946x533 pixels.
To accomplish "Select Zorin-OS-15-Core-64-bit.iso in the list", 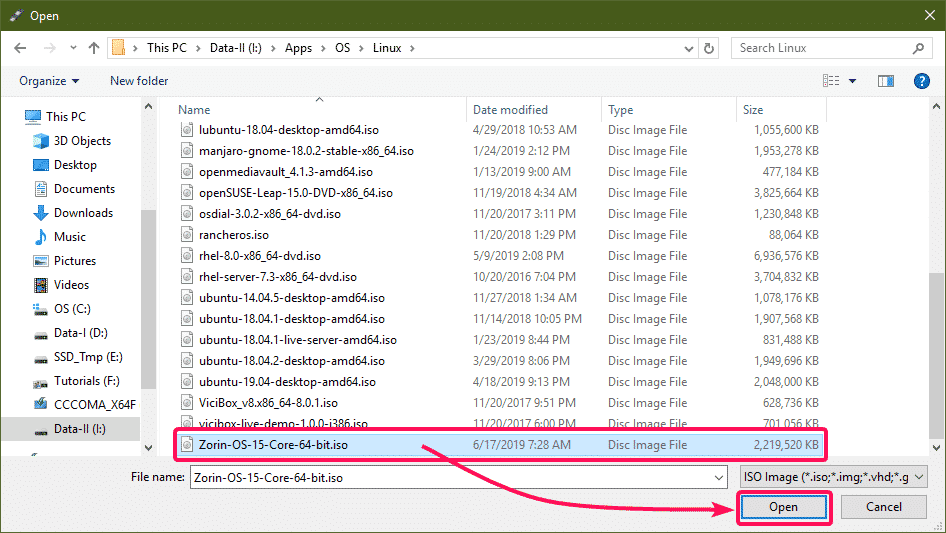I will point(500,445).
